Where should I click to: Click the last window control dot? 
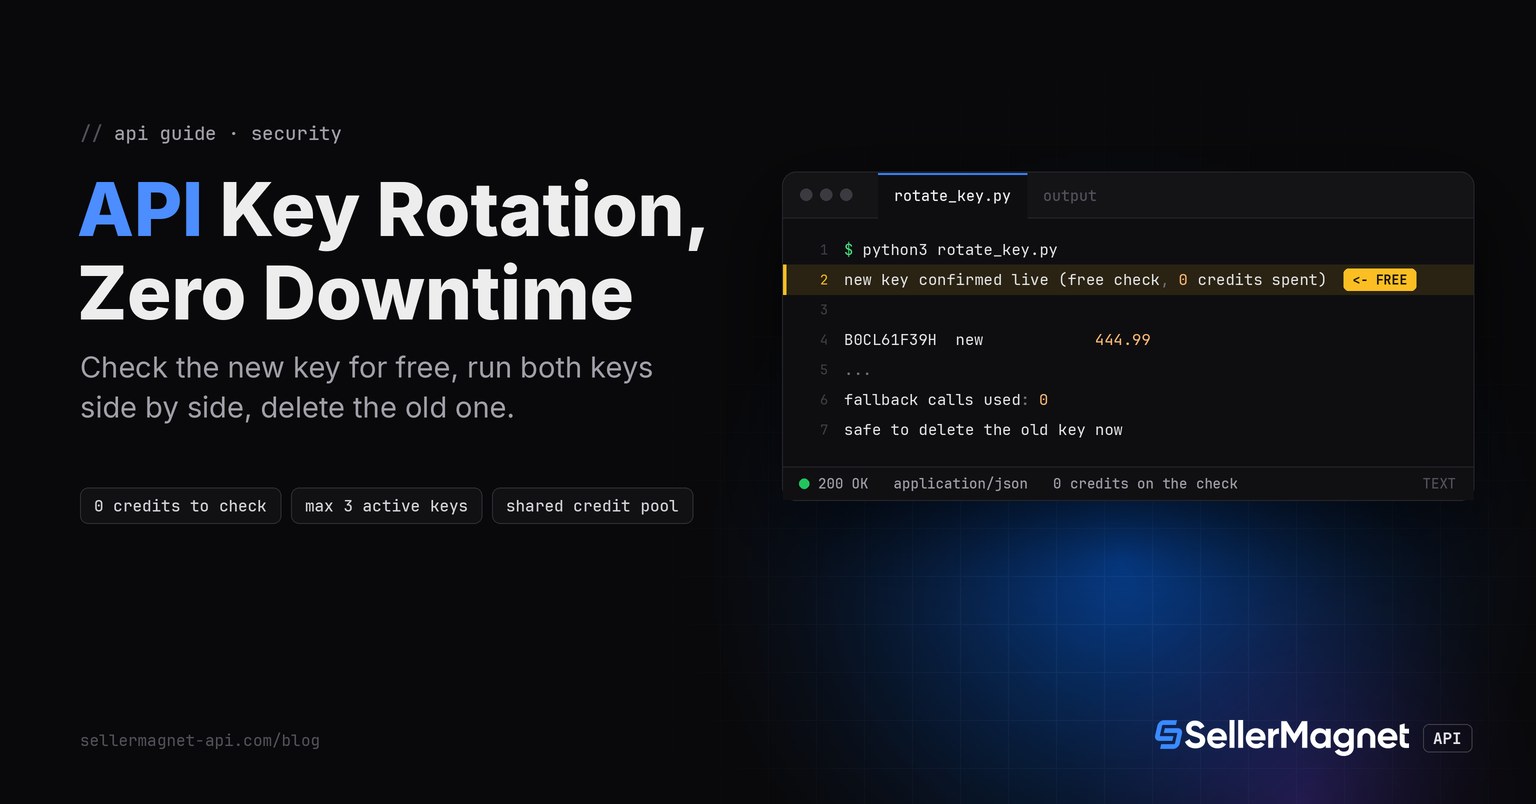click(x=846, y=195)
